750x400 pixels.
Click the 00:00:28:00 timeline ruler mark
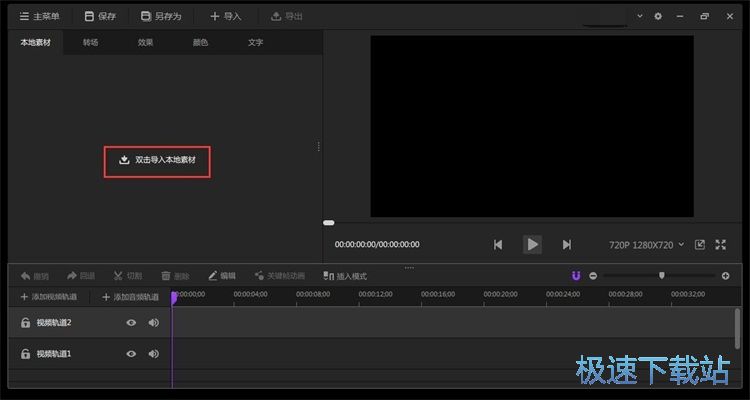tap(626, 294)
